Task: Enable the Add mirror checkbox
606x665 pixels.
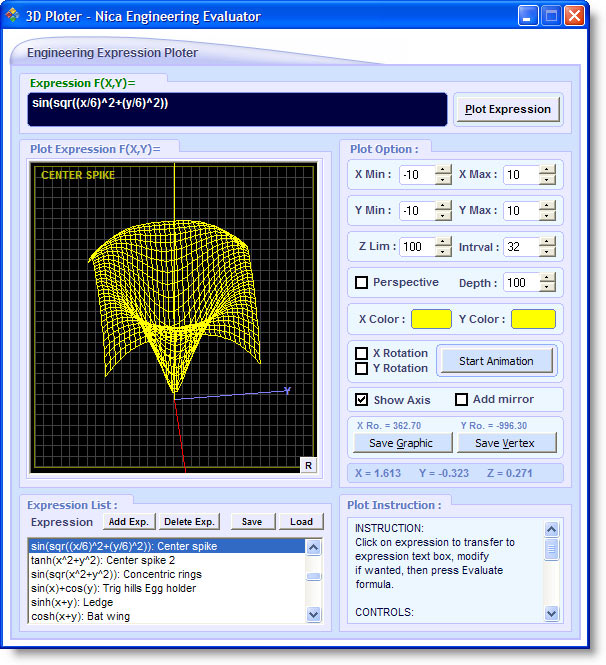Action: coord(462,400)
